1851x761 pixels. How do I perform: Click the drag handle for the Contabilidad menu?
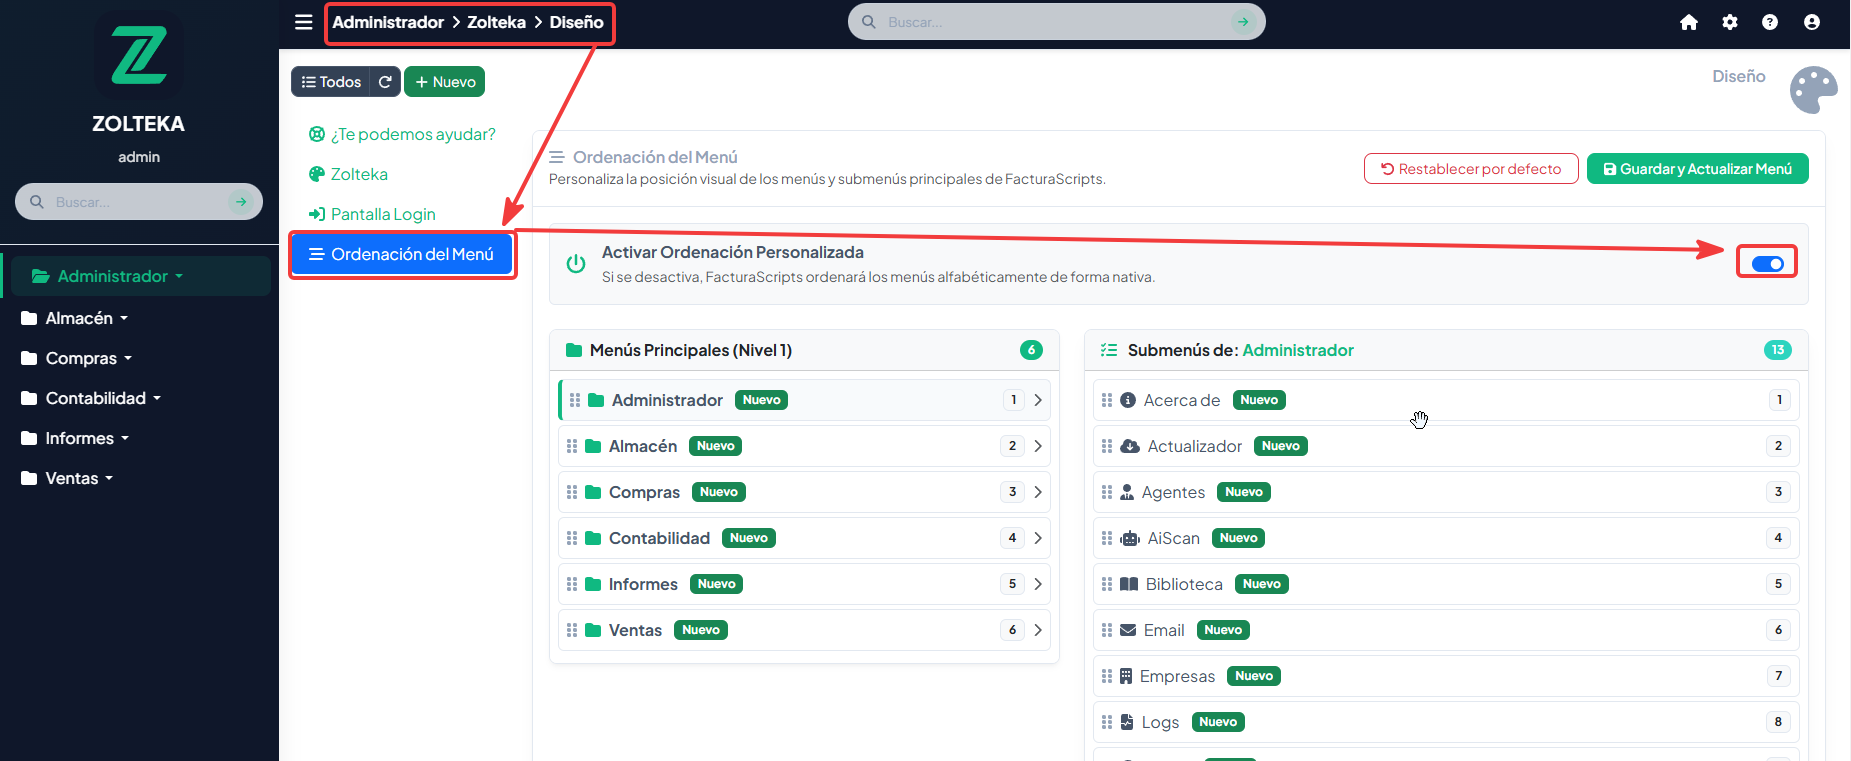(572, 538)
